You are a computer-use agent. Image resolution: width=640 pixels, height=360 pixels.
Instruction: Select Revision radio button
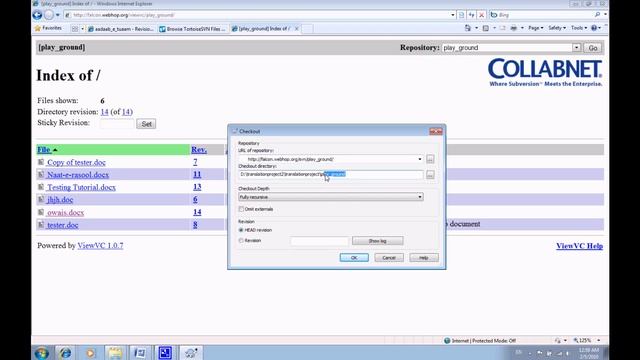tap(241, 241)
